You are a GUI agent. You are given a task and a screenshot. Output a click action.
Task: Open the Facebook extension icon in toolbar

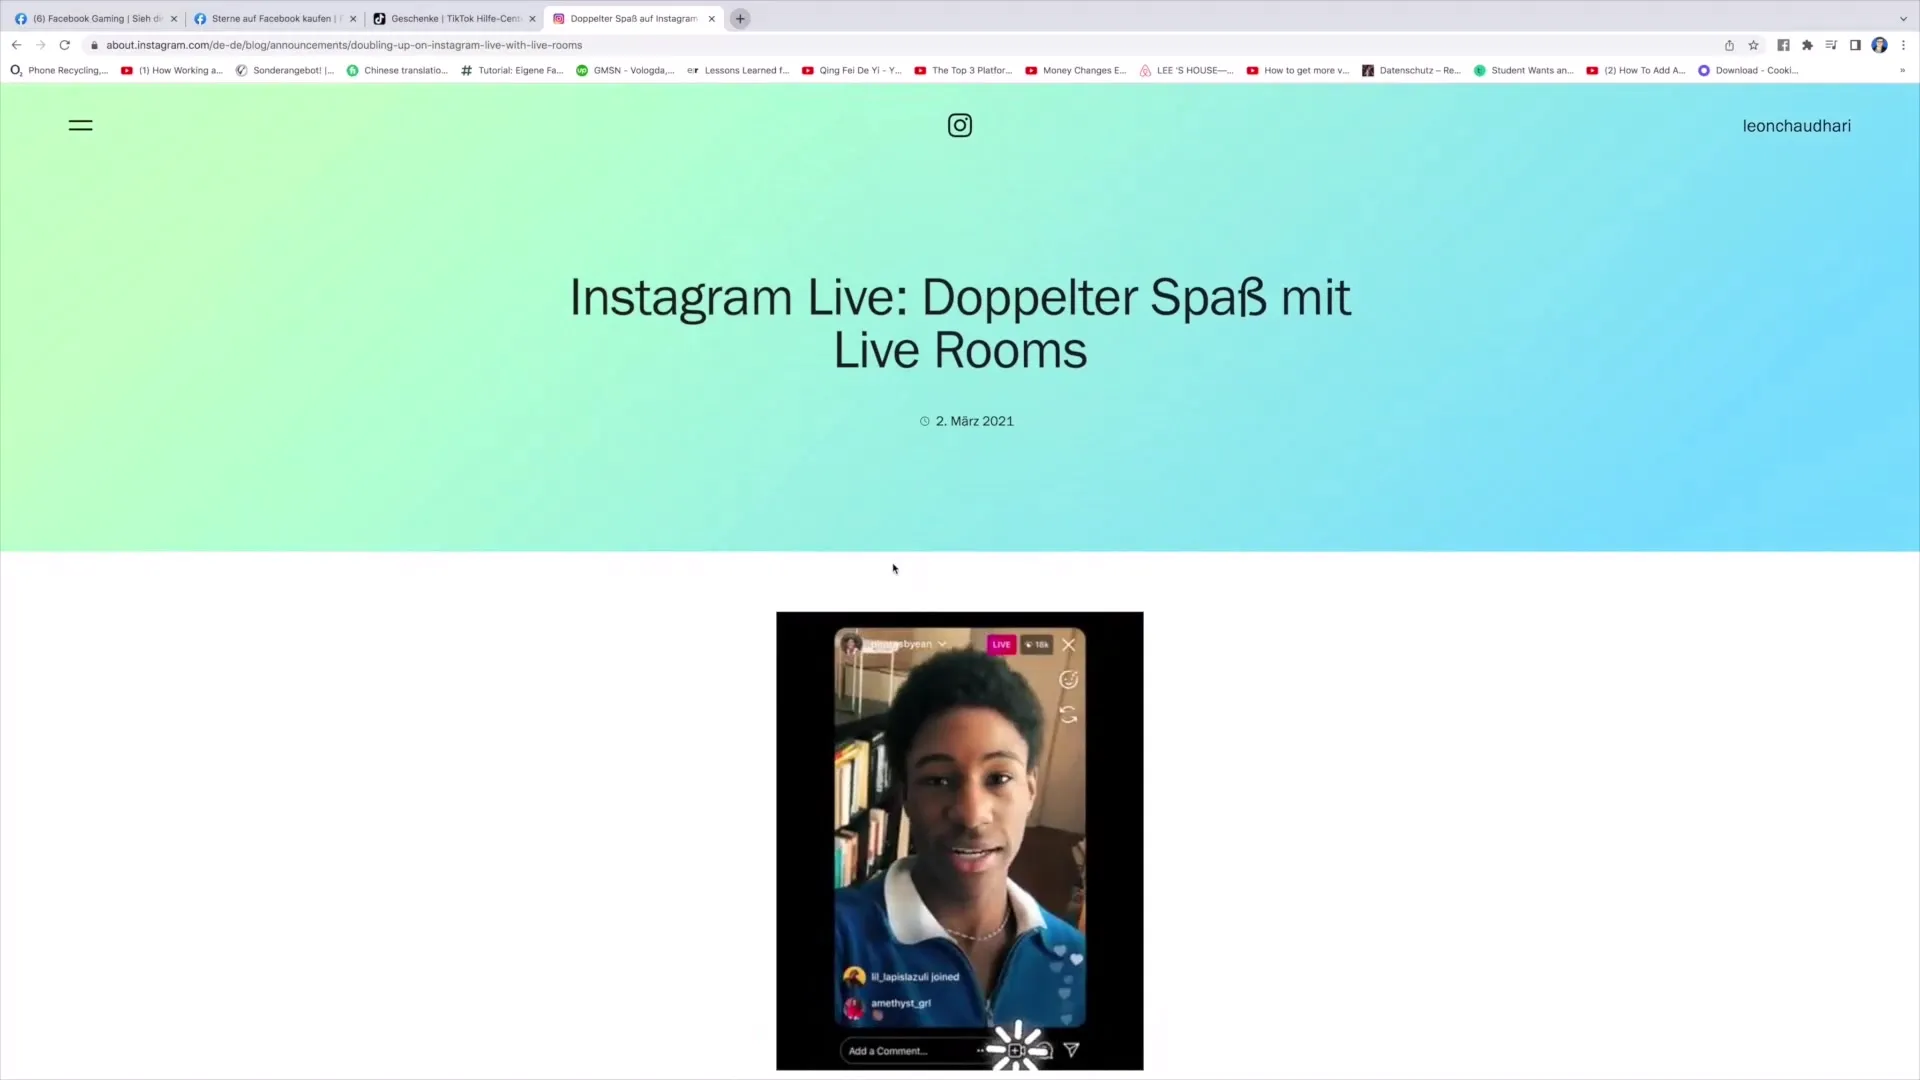[1783, 45]
